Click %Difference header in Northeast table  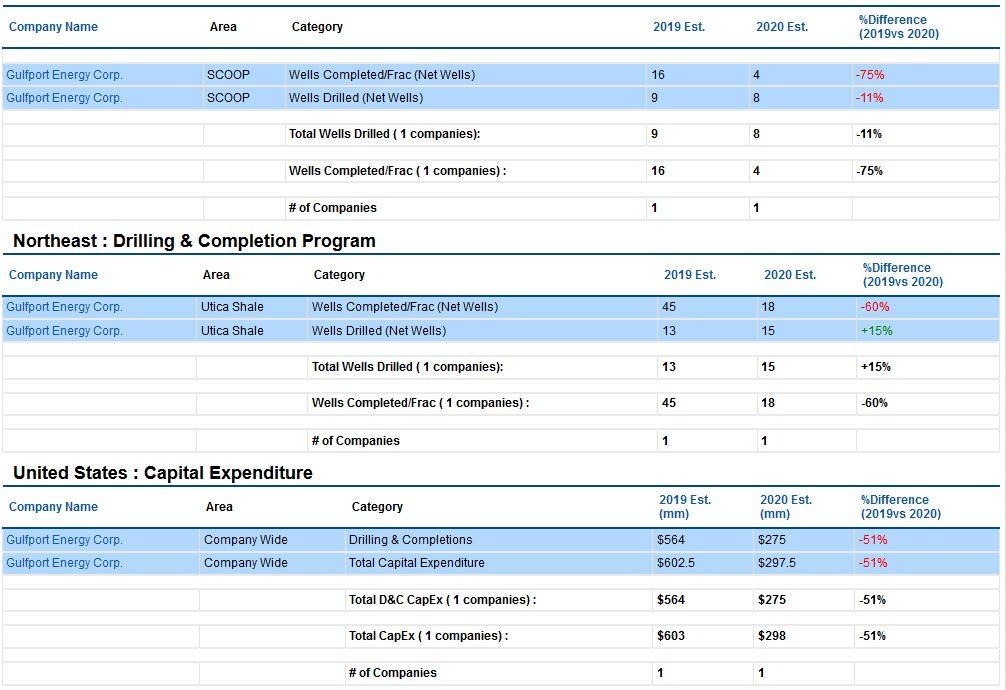pyautogui.click(x=903, y=275)
